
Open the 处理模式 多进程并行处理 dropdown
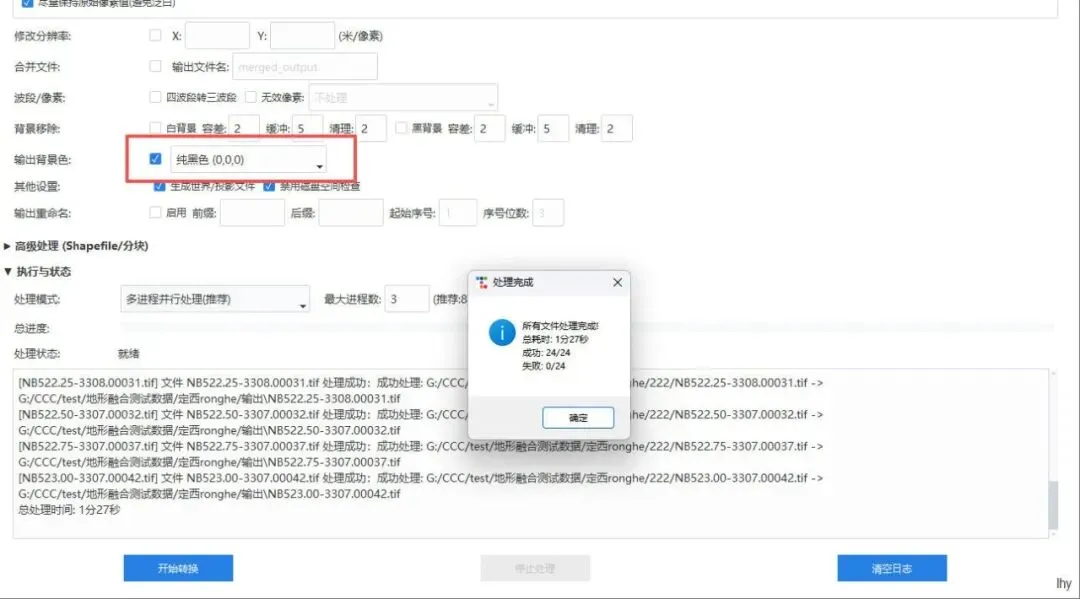click(x=215, y=300)
